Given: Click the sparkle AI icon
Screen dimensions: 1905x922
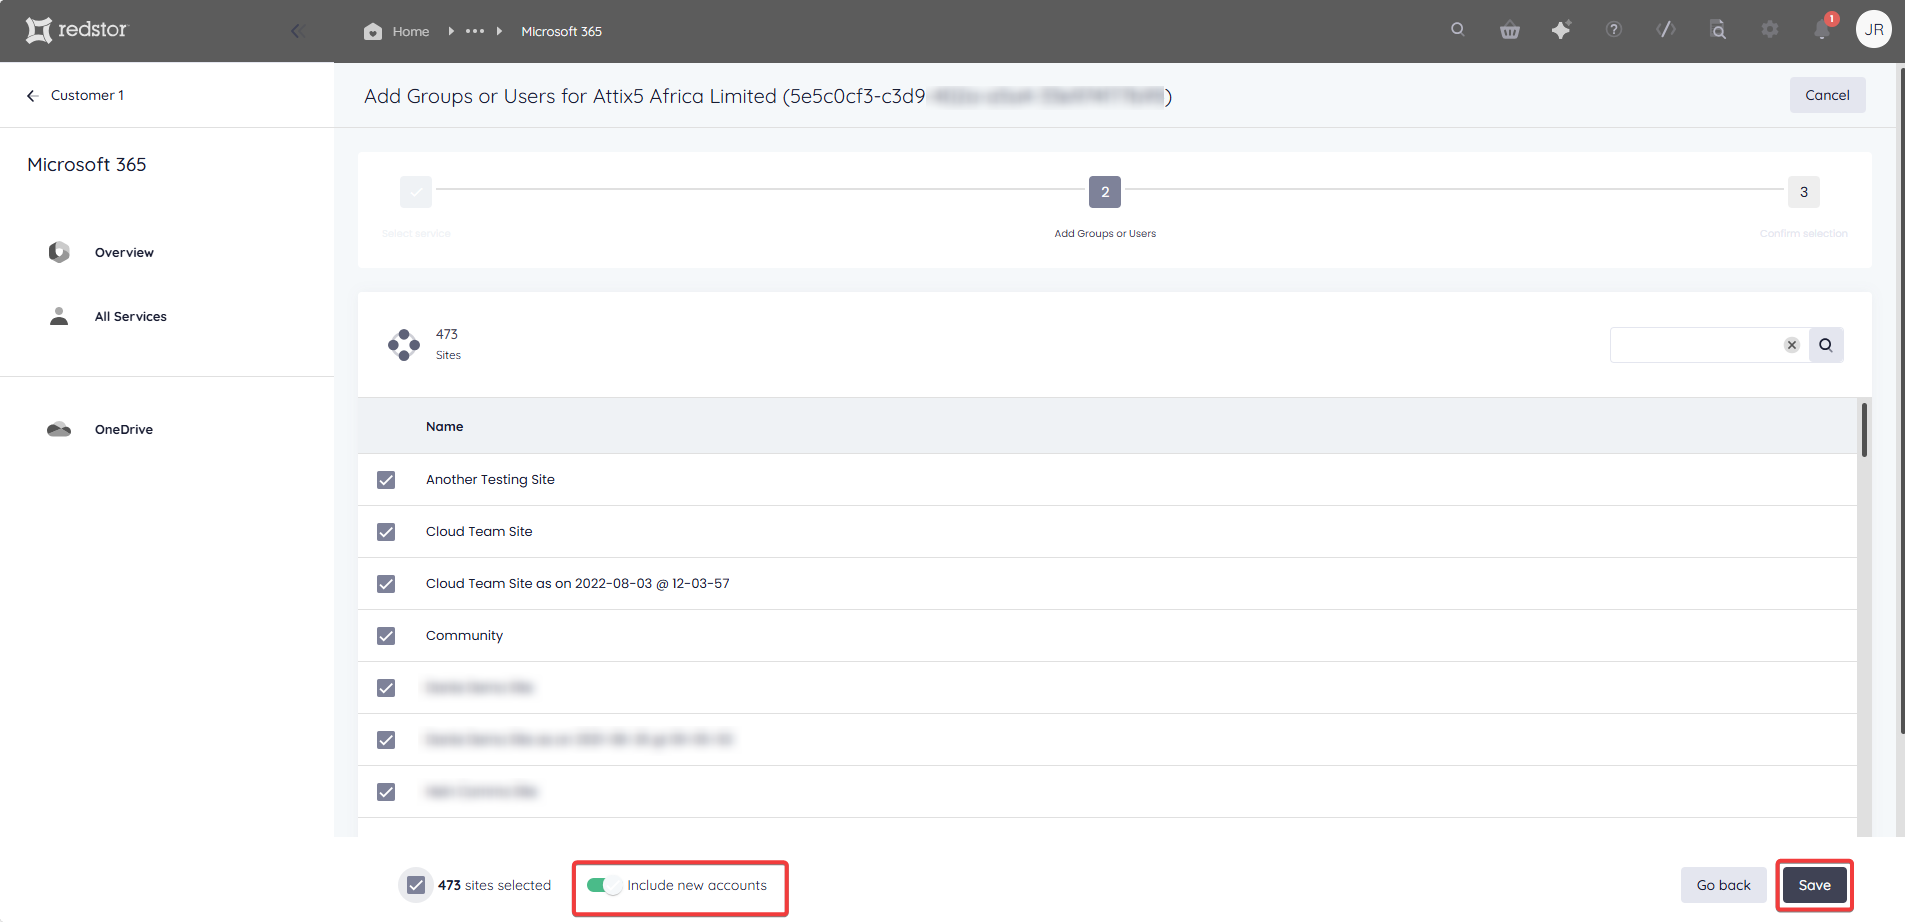Looking at the screenshot, I should [1561, 30].
